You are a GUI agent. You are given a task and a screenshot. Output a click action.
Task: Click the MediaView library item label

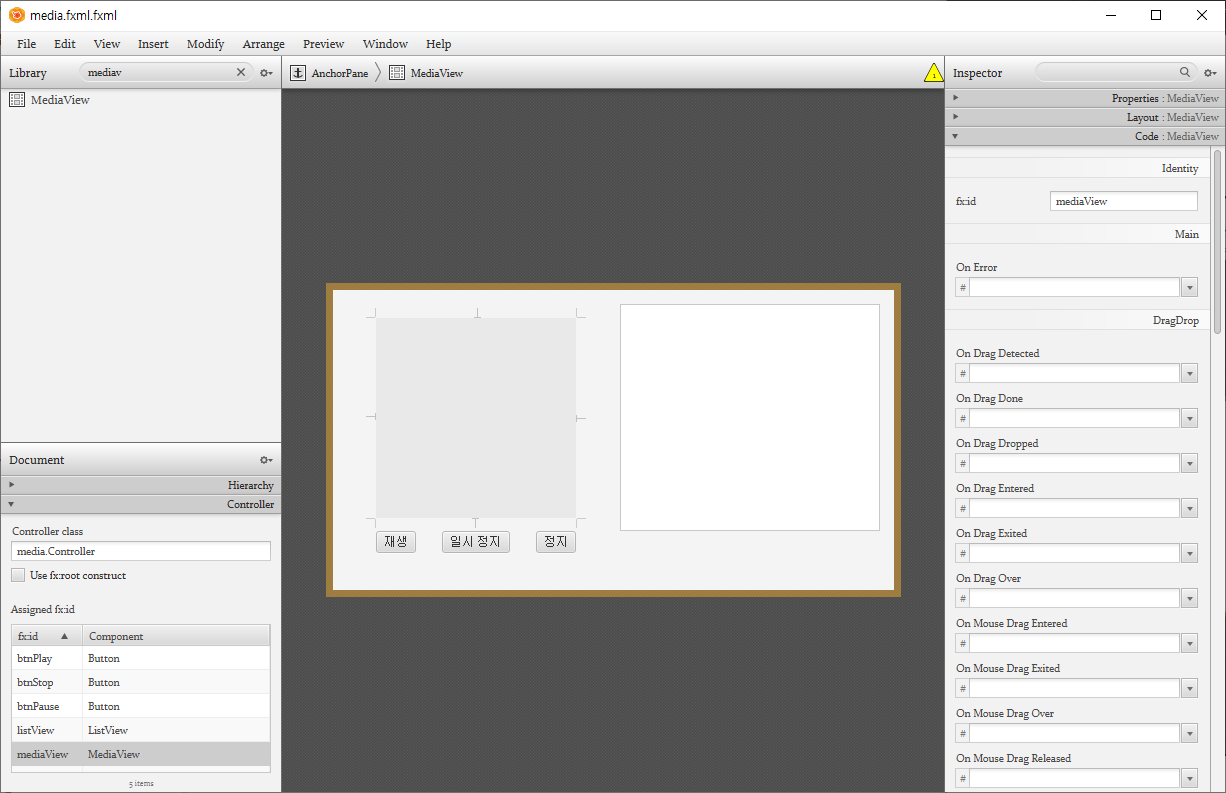point(60,100)
